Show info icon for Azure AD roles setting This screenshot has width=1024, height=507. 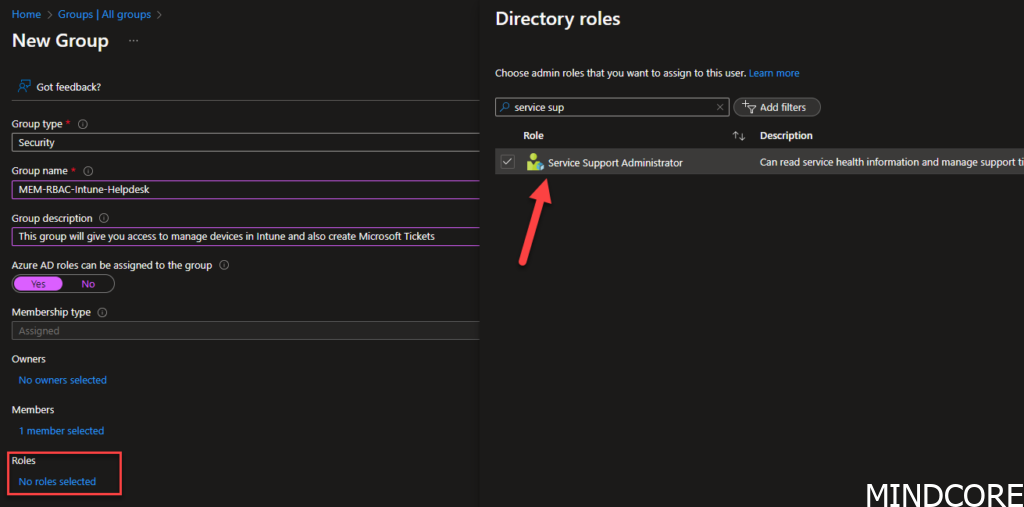[224, 265]
